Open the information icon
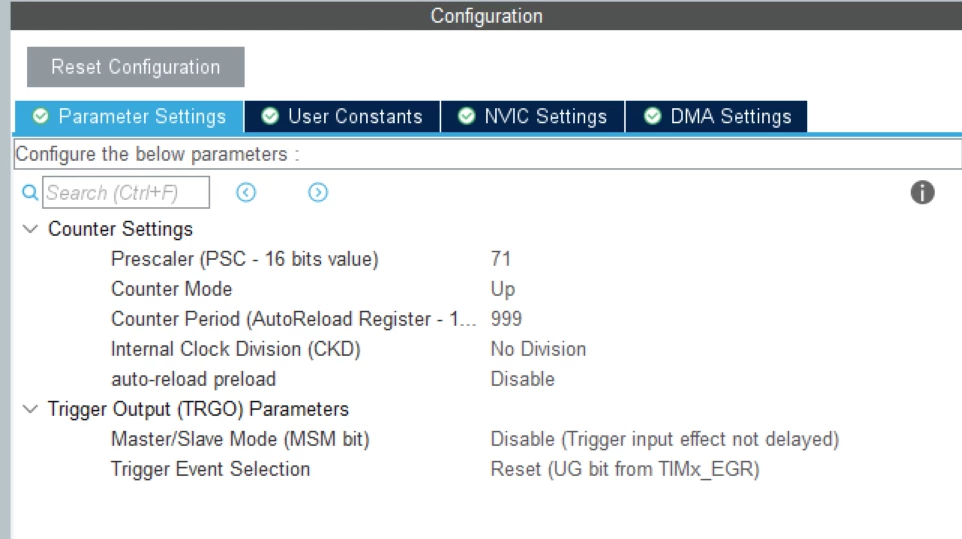Screen dimensions: 962x539 click(922, 193)
